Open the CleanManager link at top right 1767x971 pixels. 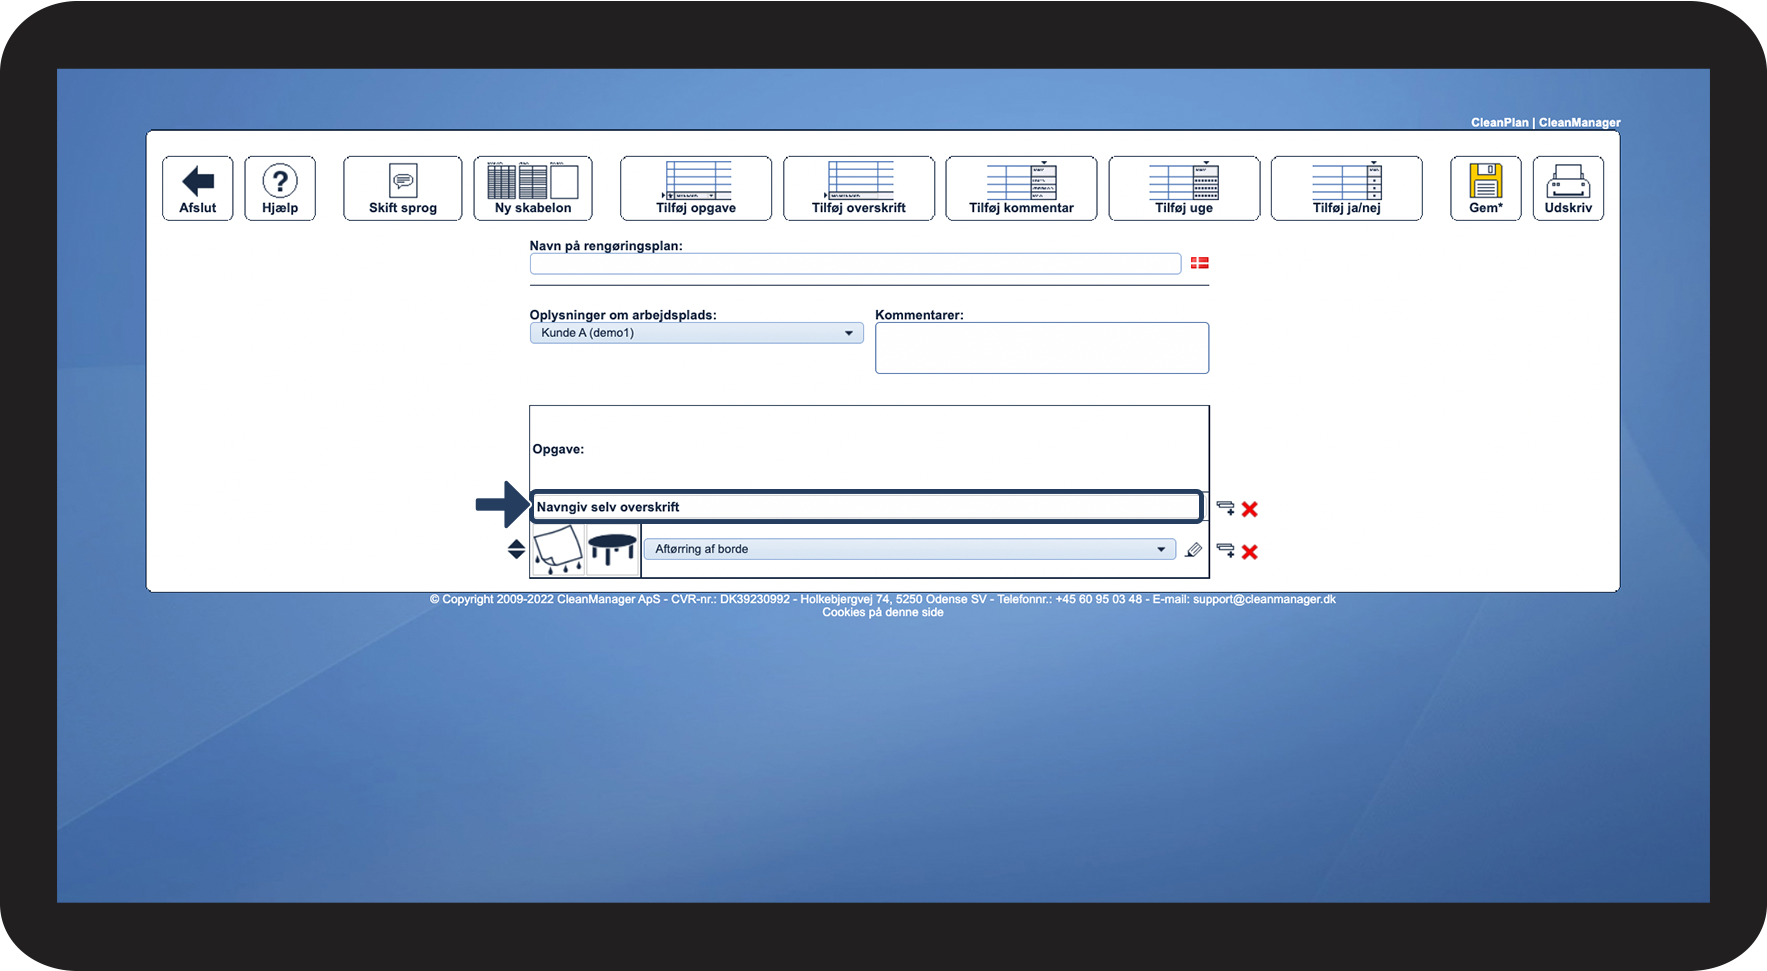coord(1579,123)
